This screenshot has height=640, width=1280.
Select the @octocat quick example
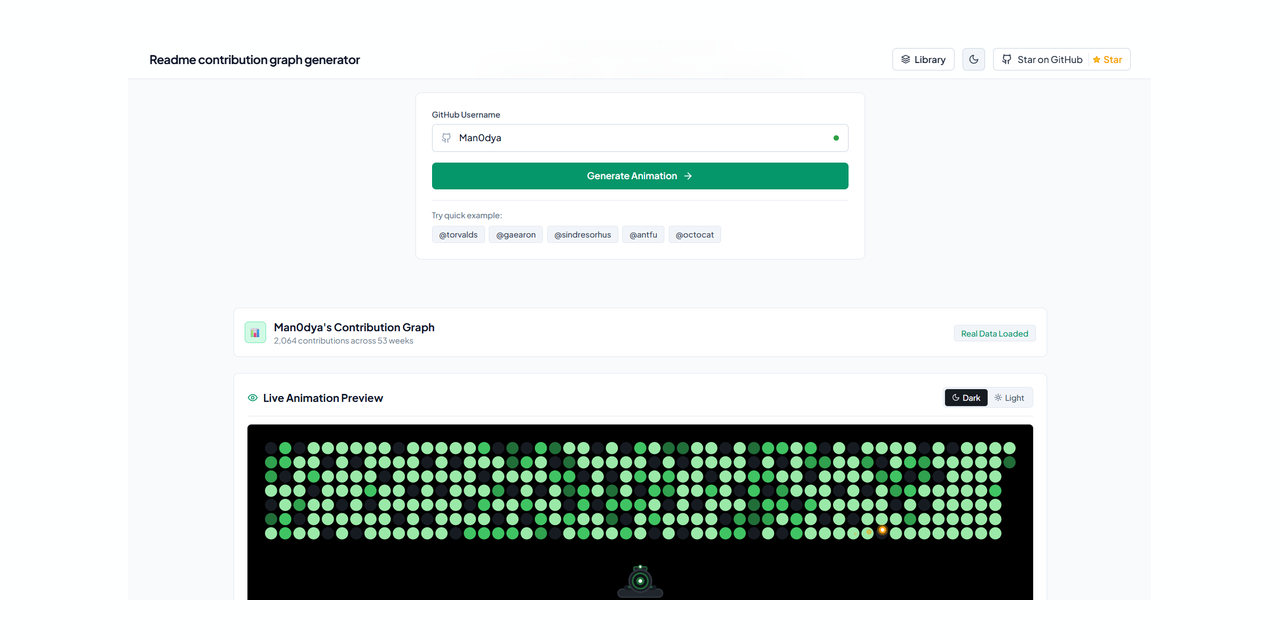pos(695,235)
